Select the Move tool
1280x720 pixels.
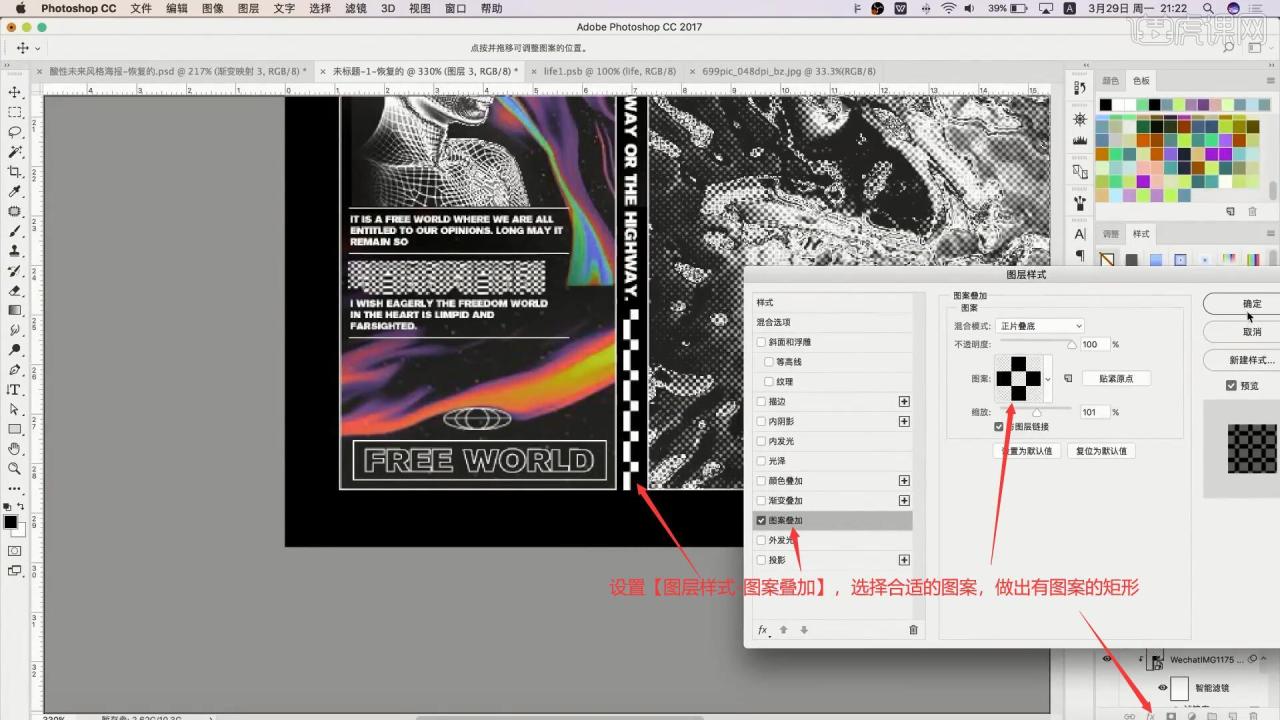point(15,92)
